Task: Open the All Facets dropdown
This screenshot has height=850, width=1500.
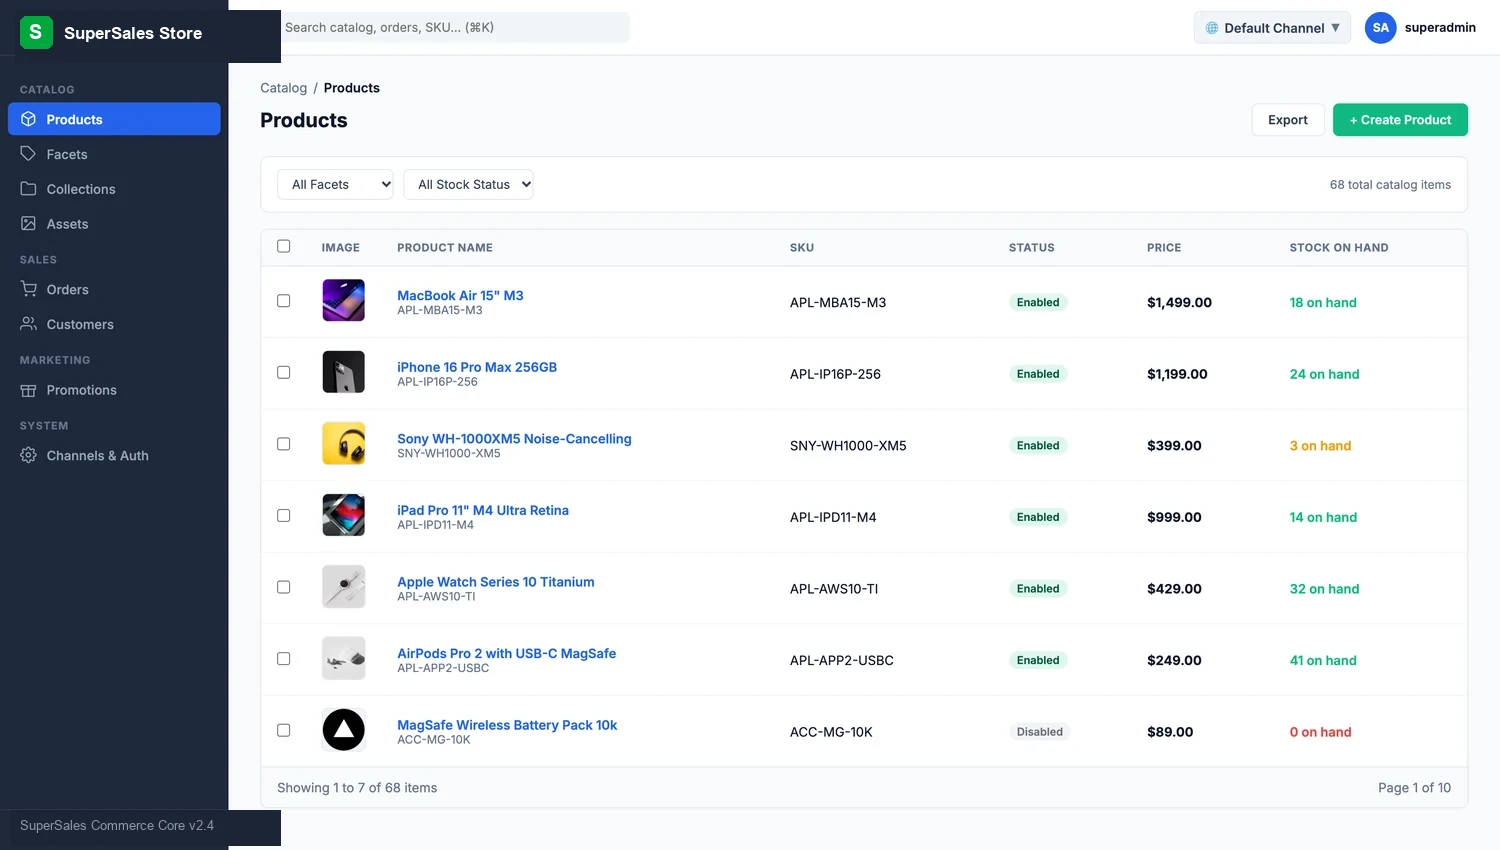Action: [335, 184]
